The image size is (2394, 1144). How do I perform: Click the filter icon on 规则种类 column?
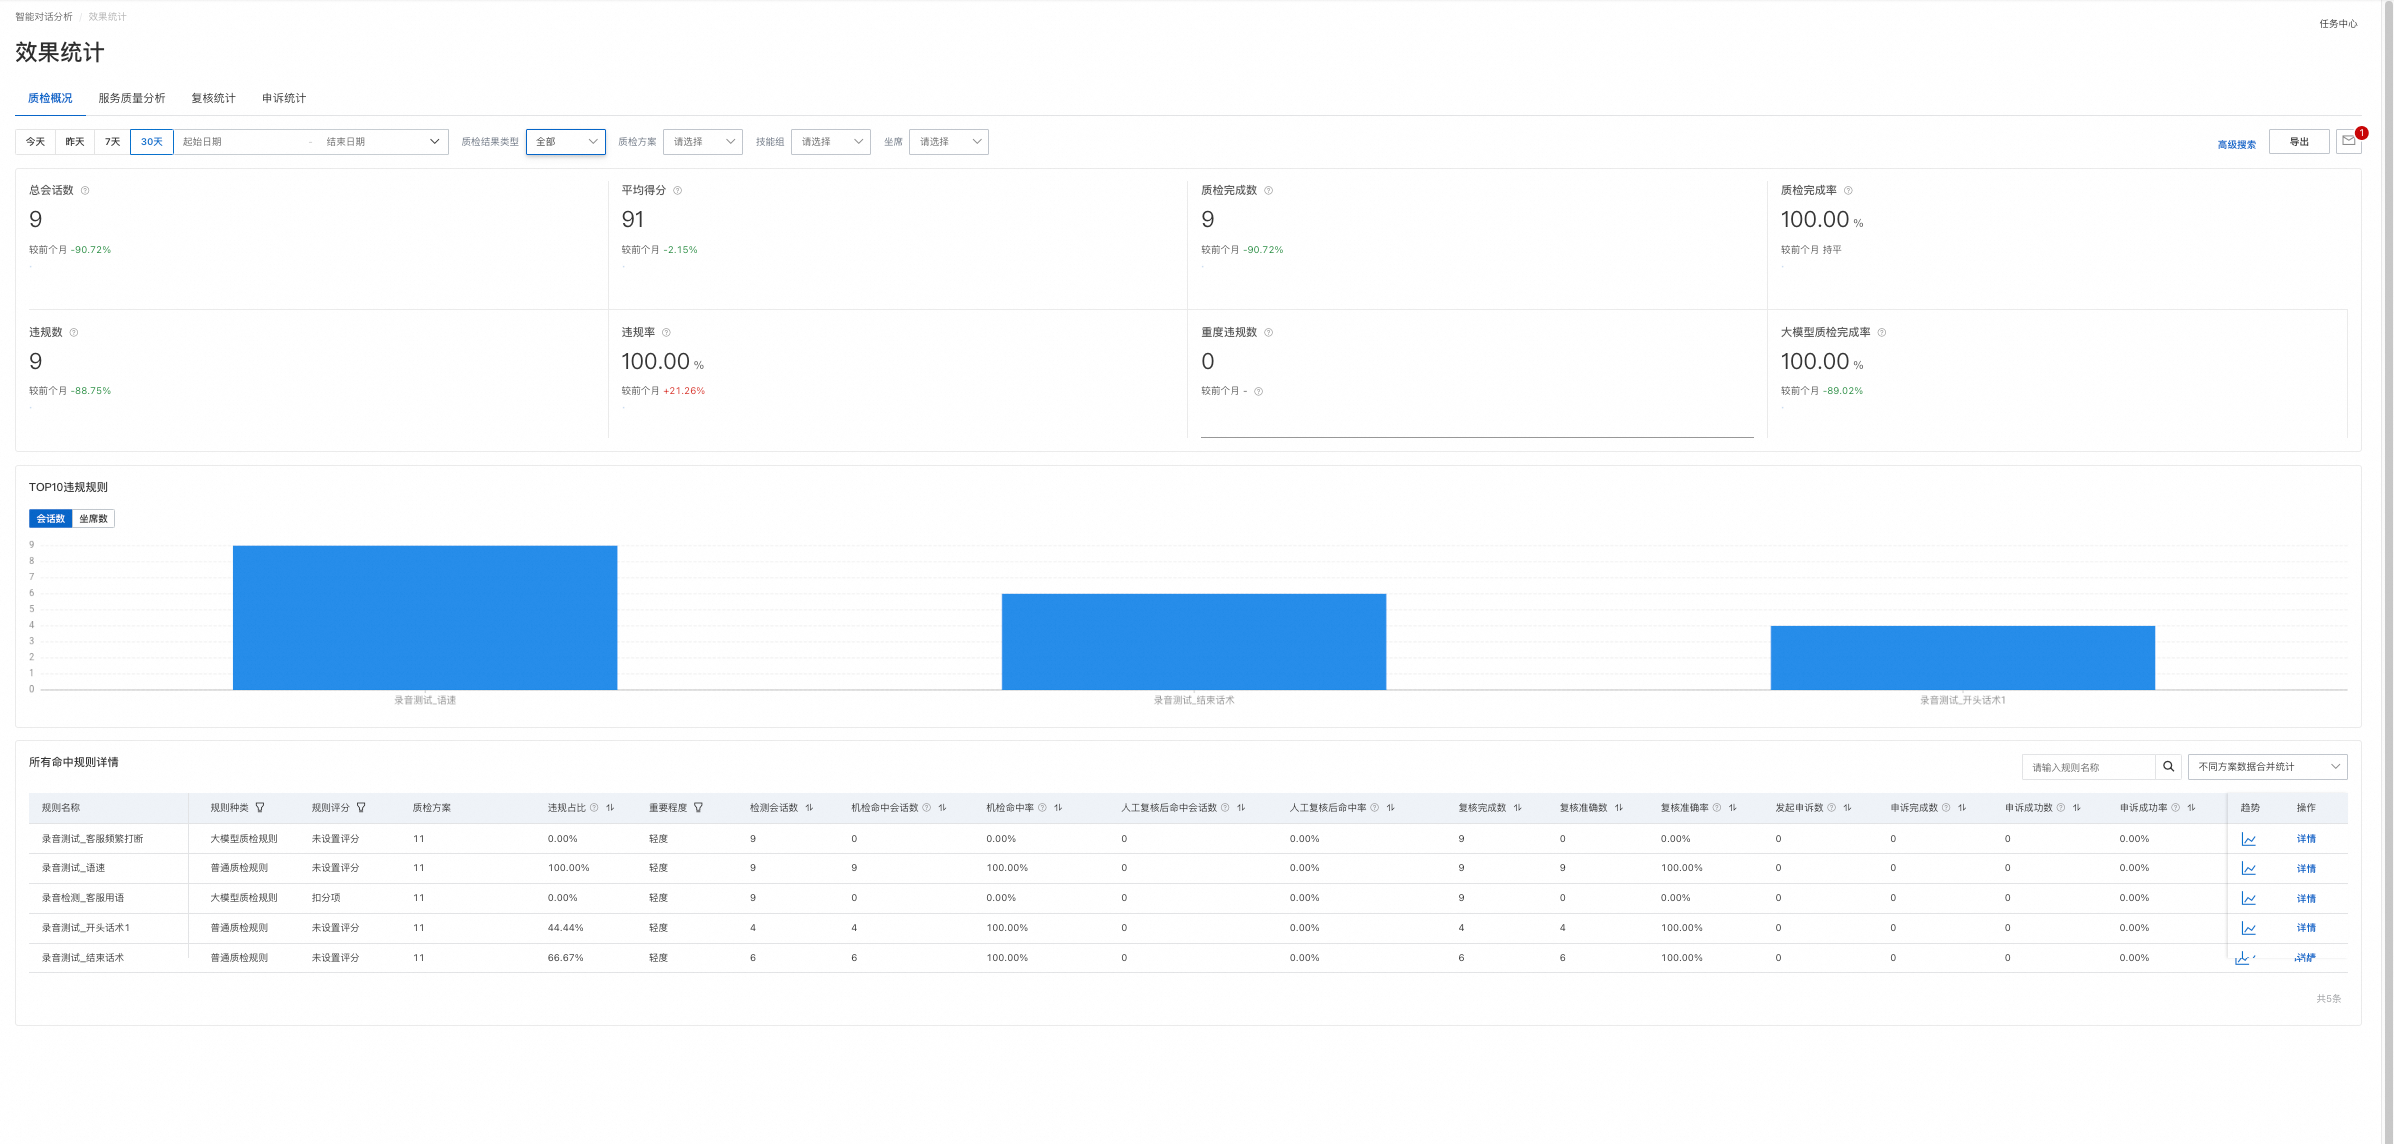[260, 808]
